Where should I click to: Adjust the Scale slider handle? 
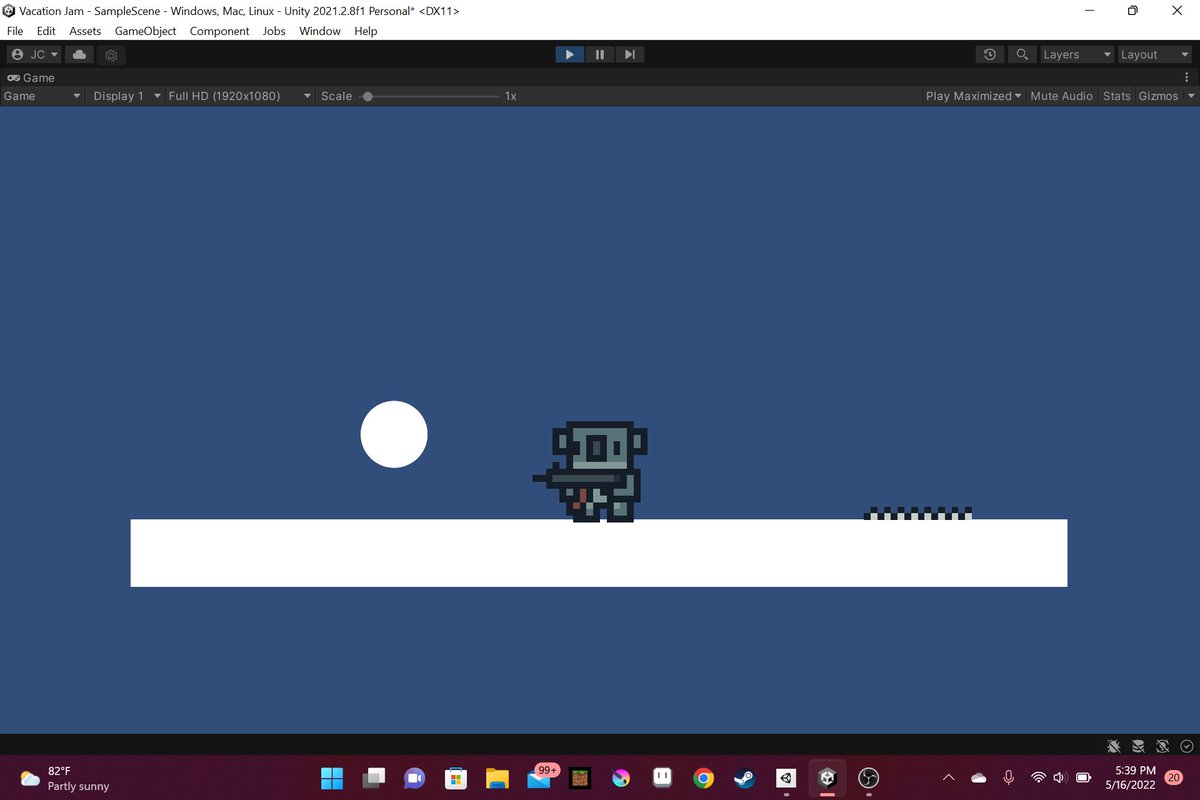coord(368,96)
